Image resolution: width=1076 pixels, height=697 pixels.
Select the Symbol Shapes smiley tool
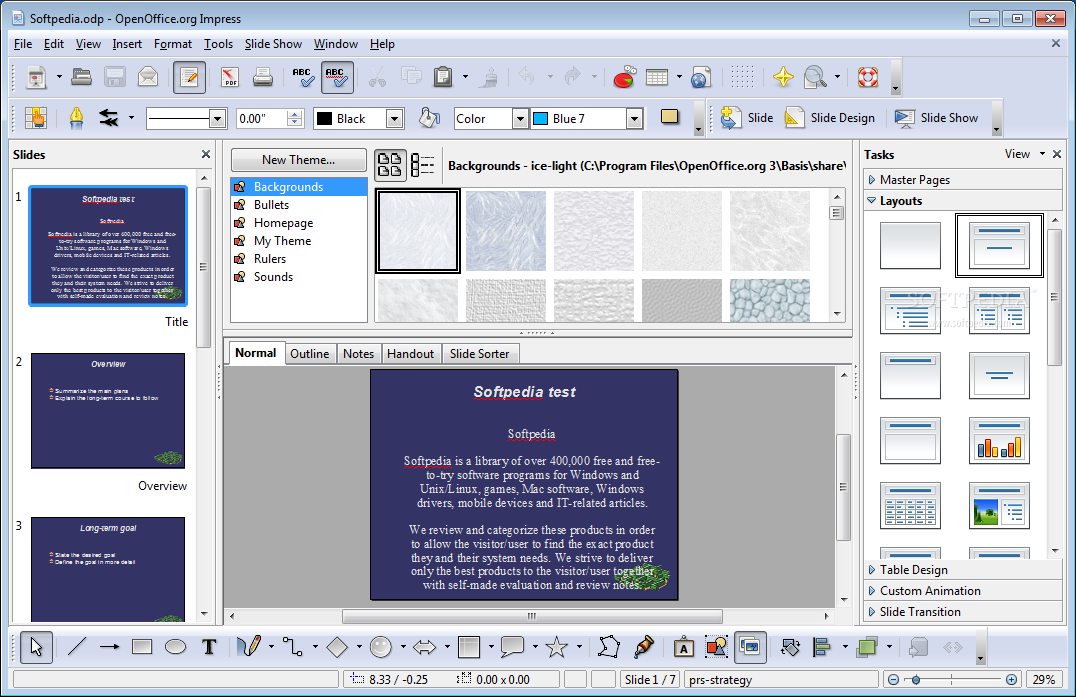pyautogui.click(x=381, y=647)
